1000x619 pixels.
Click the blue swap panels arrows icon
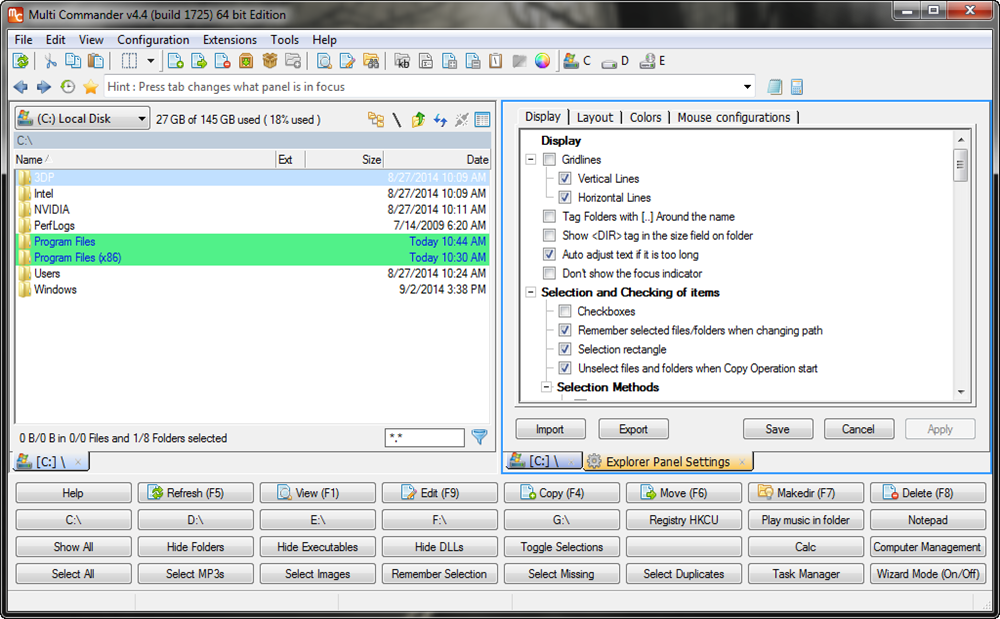[x=440, y=119]
